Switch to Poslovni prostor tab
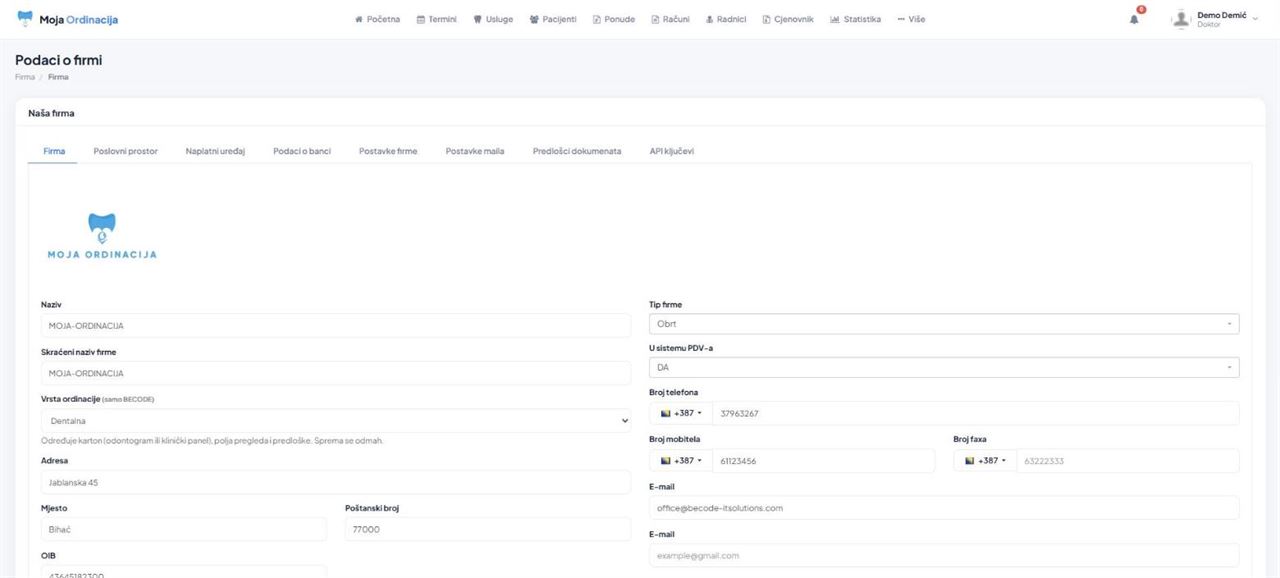 (125, 151)
